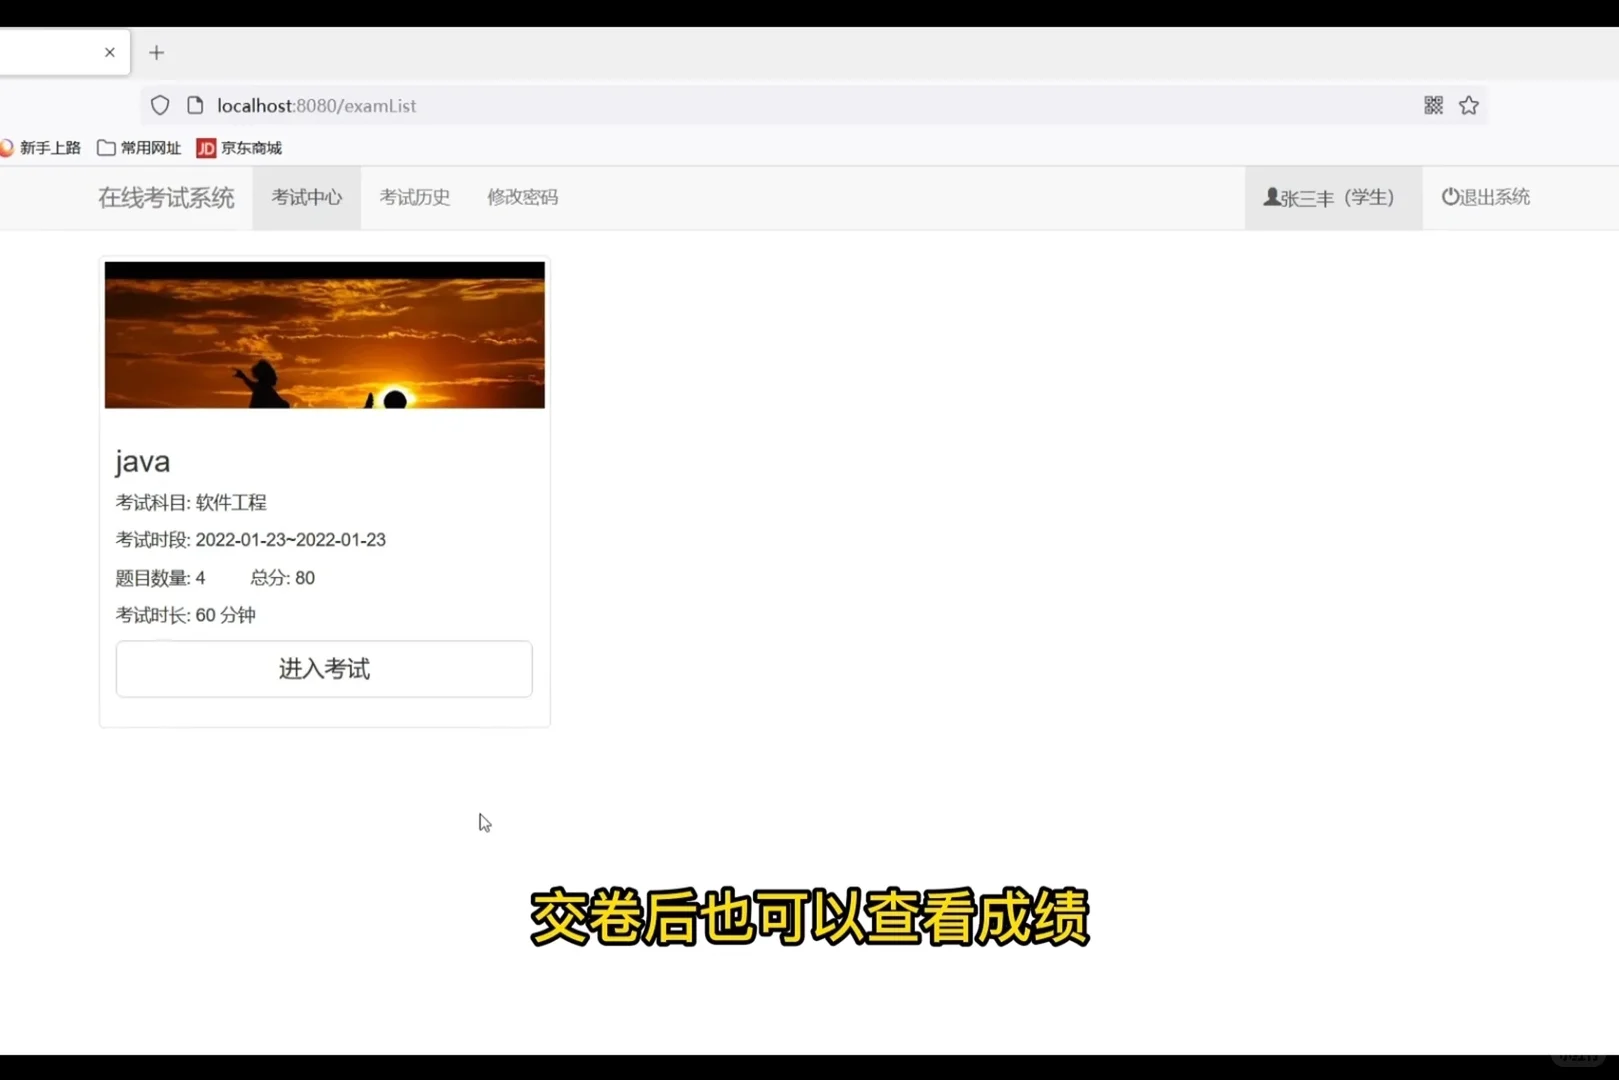
Task: Click the power icon next to 退出系统
Action: tap(1449, 196)
